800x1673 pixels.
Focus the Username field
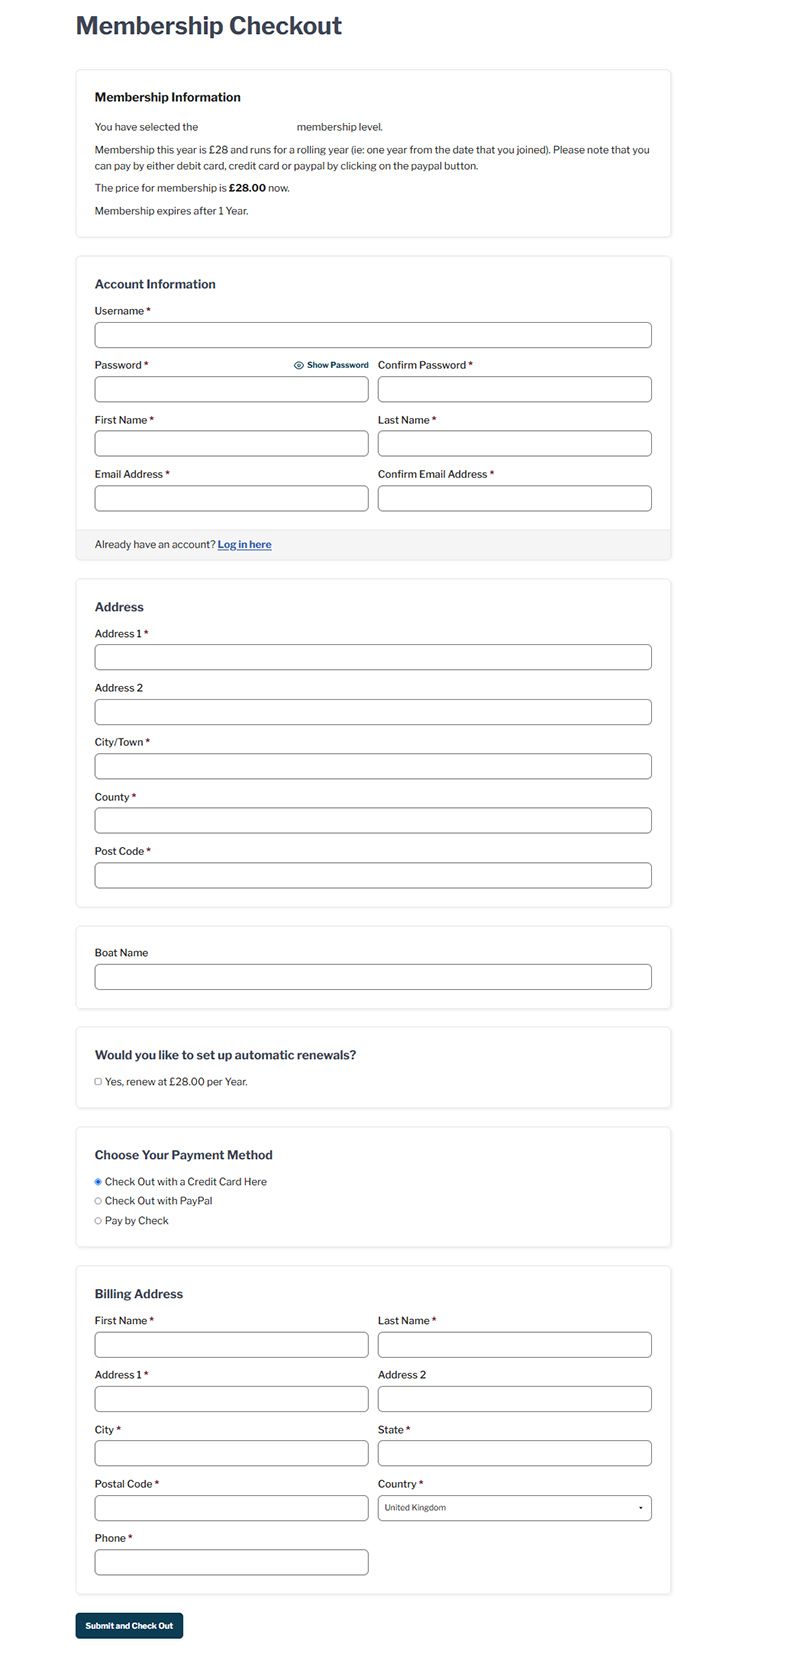[x=373, y=335]
